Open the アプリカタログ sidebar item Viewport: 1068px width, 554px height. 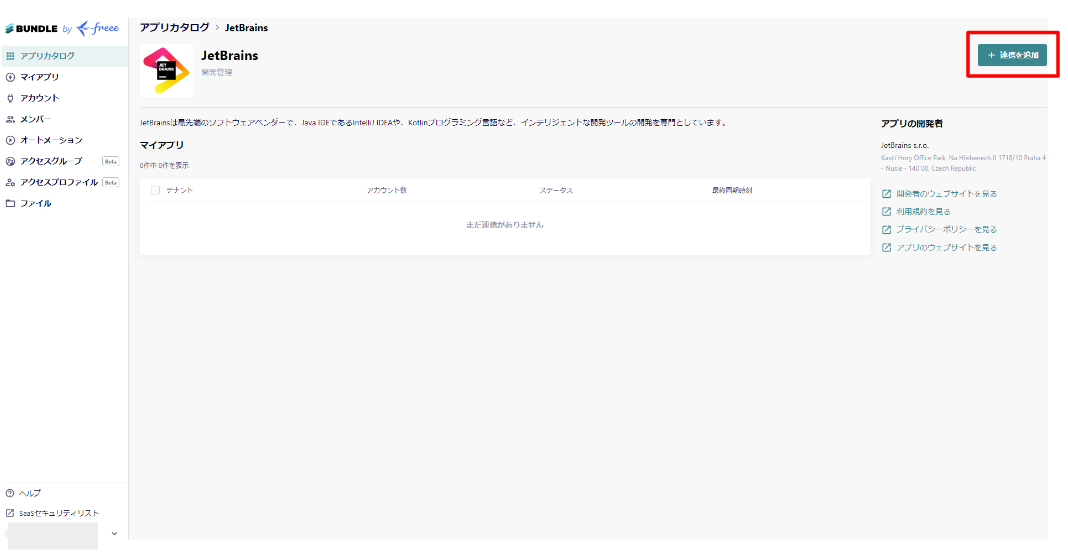64,56
